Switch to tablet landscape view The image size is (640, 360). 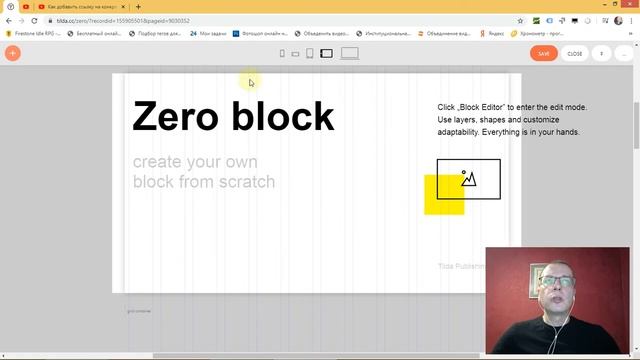coord(326,53)
